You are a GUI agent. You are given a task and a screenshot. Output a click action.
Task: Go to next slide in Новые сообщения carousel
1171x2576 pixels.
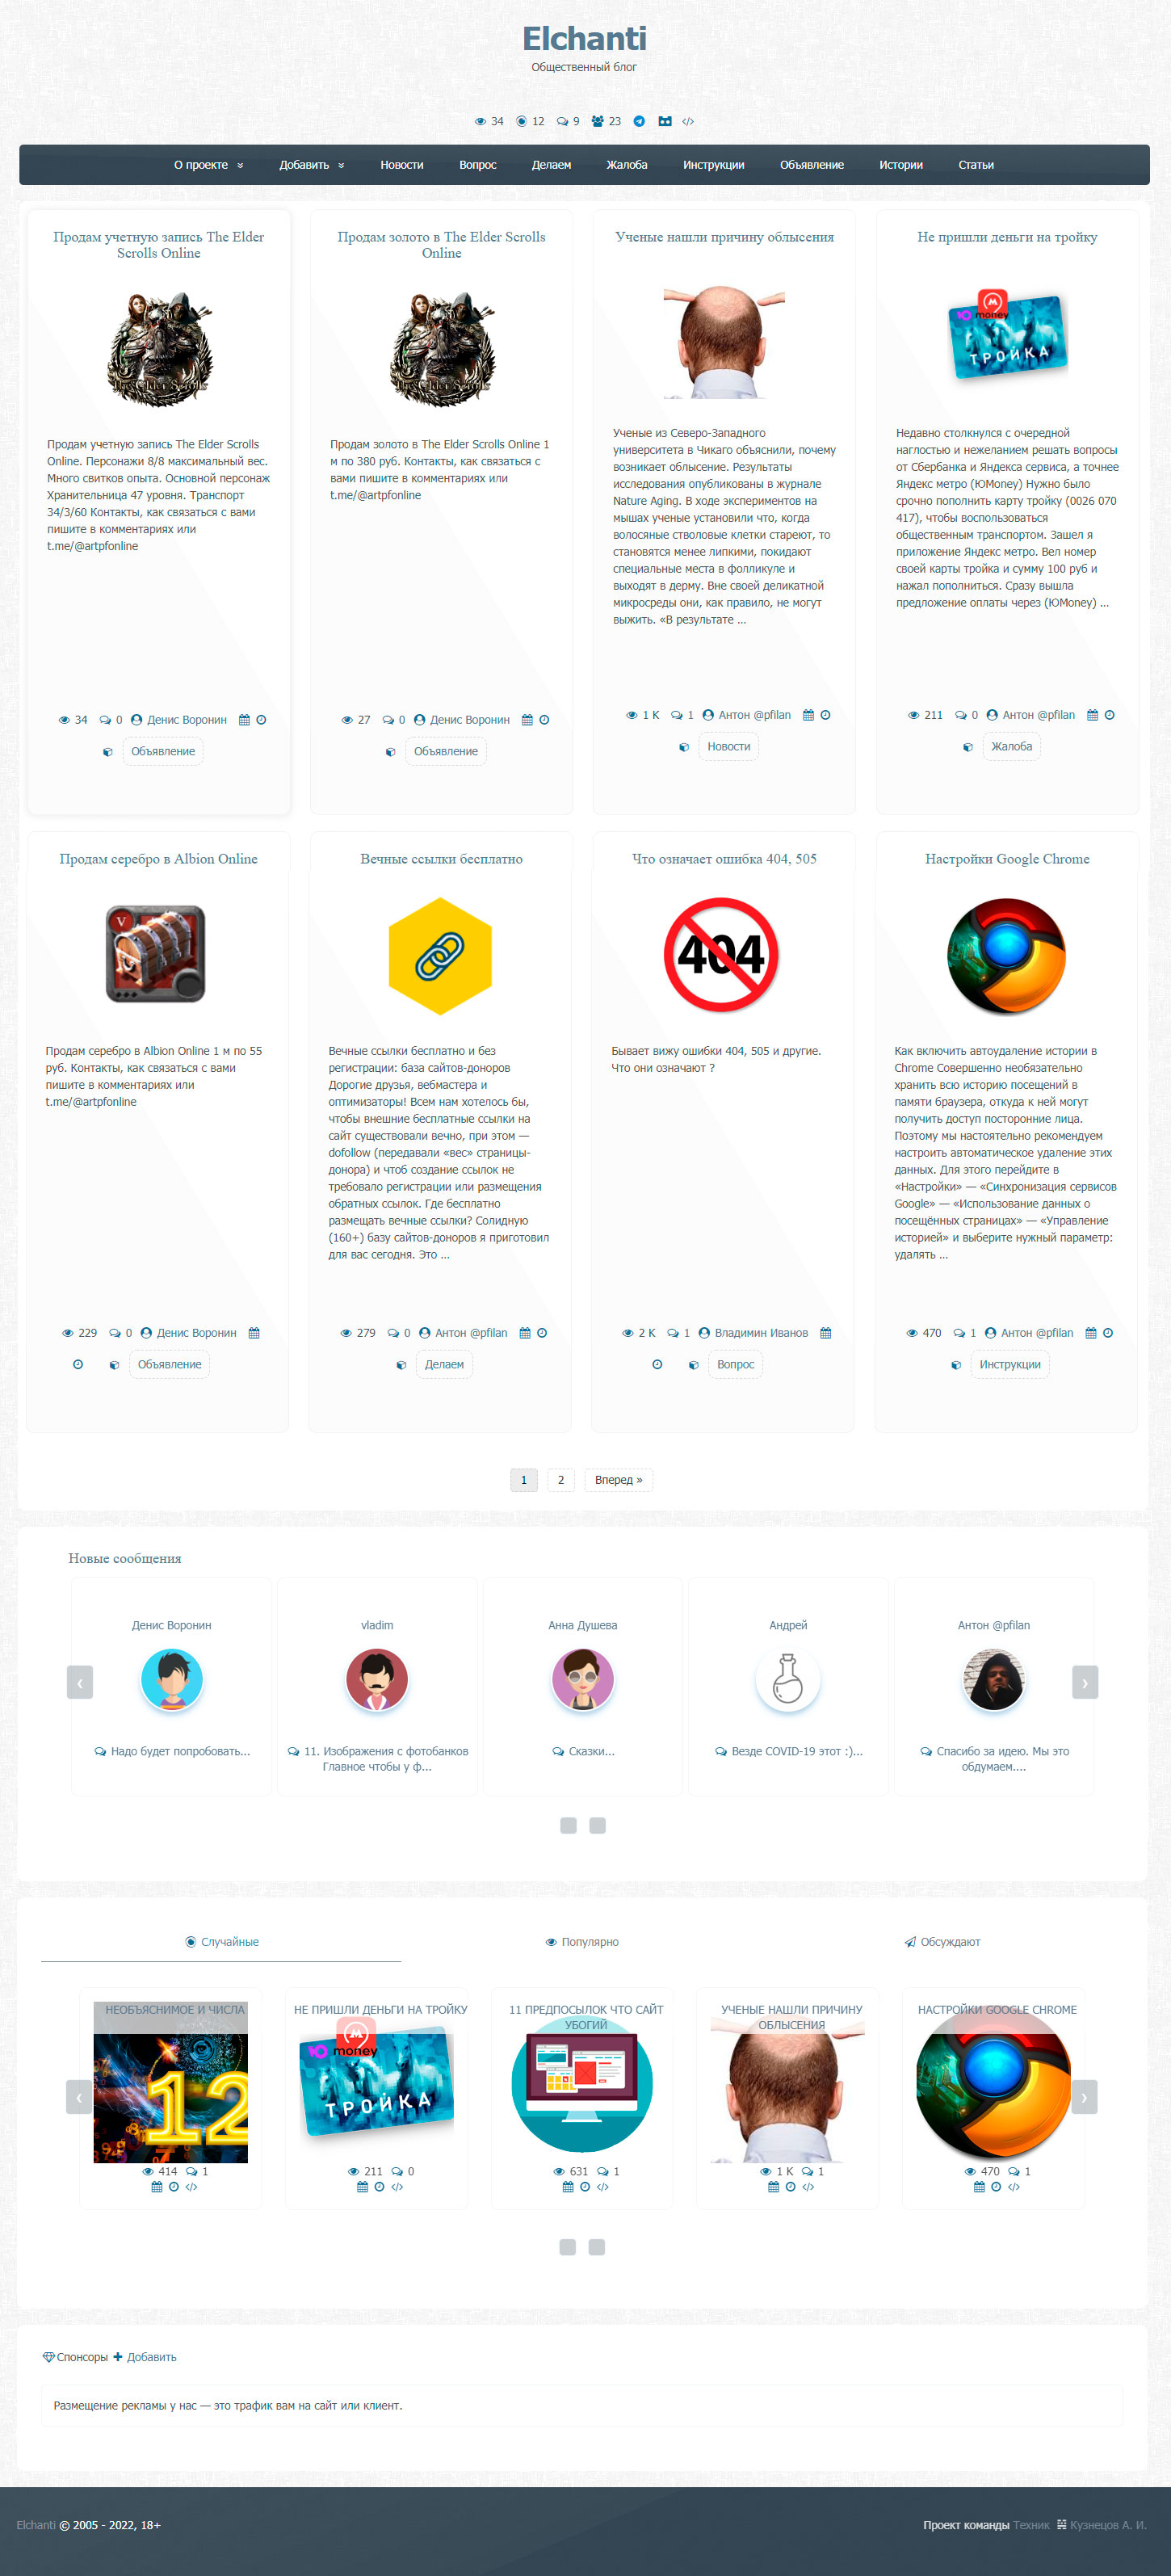tap(1085, 1682)
